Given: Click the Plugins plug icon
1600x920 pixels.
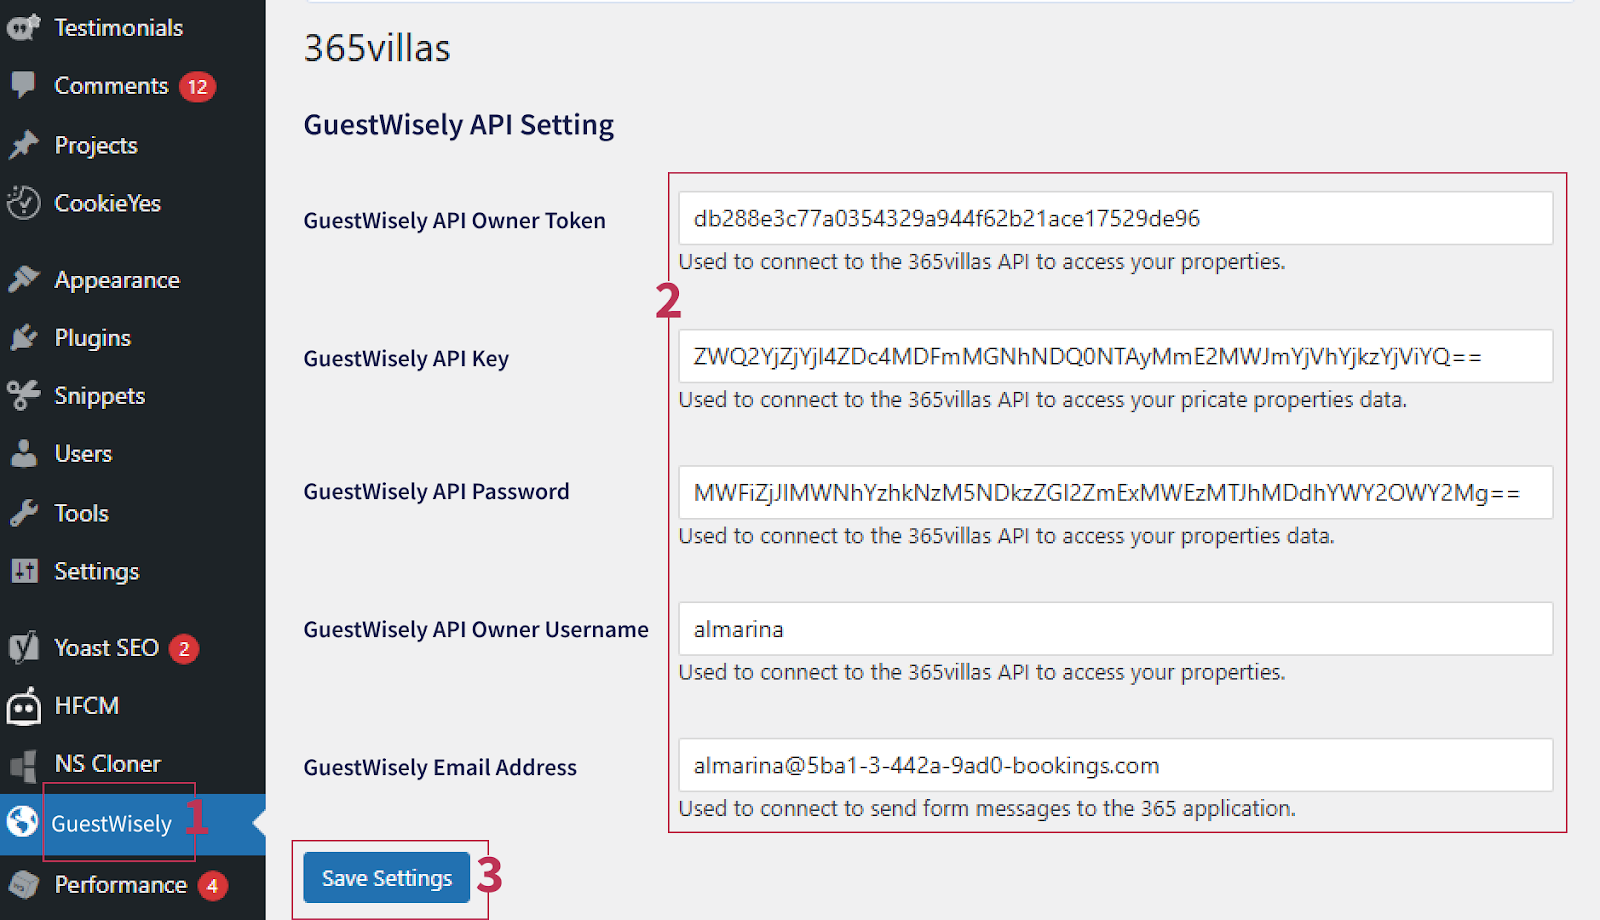Looking at the screenshot, I should click(x=23, y=338).
